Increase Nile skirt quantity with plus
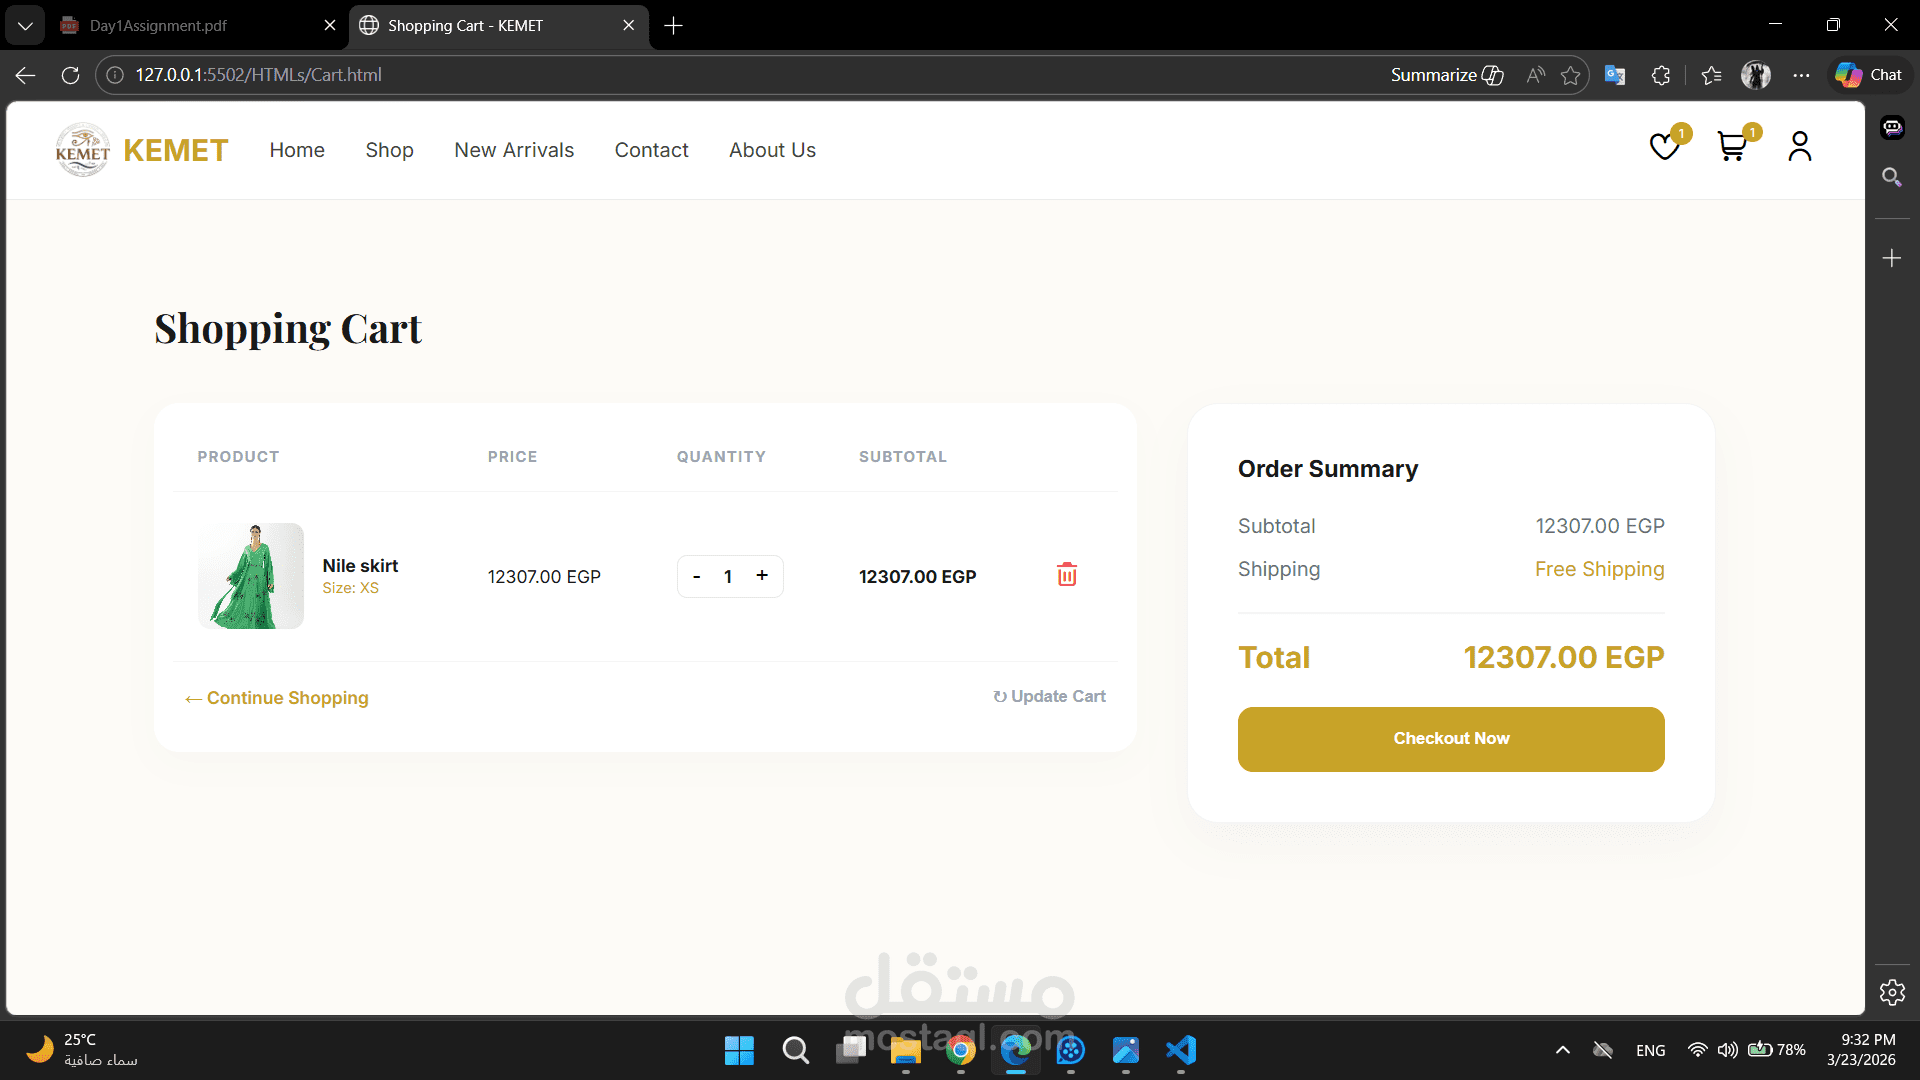The width and height of the screenshot is (1920, 1080). coord(762,576)
